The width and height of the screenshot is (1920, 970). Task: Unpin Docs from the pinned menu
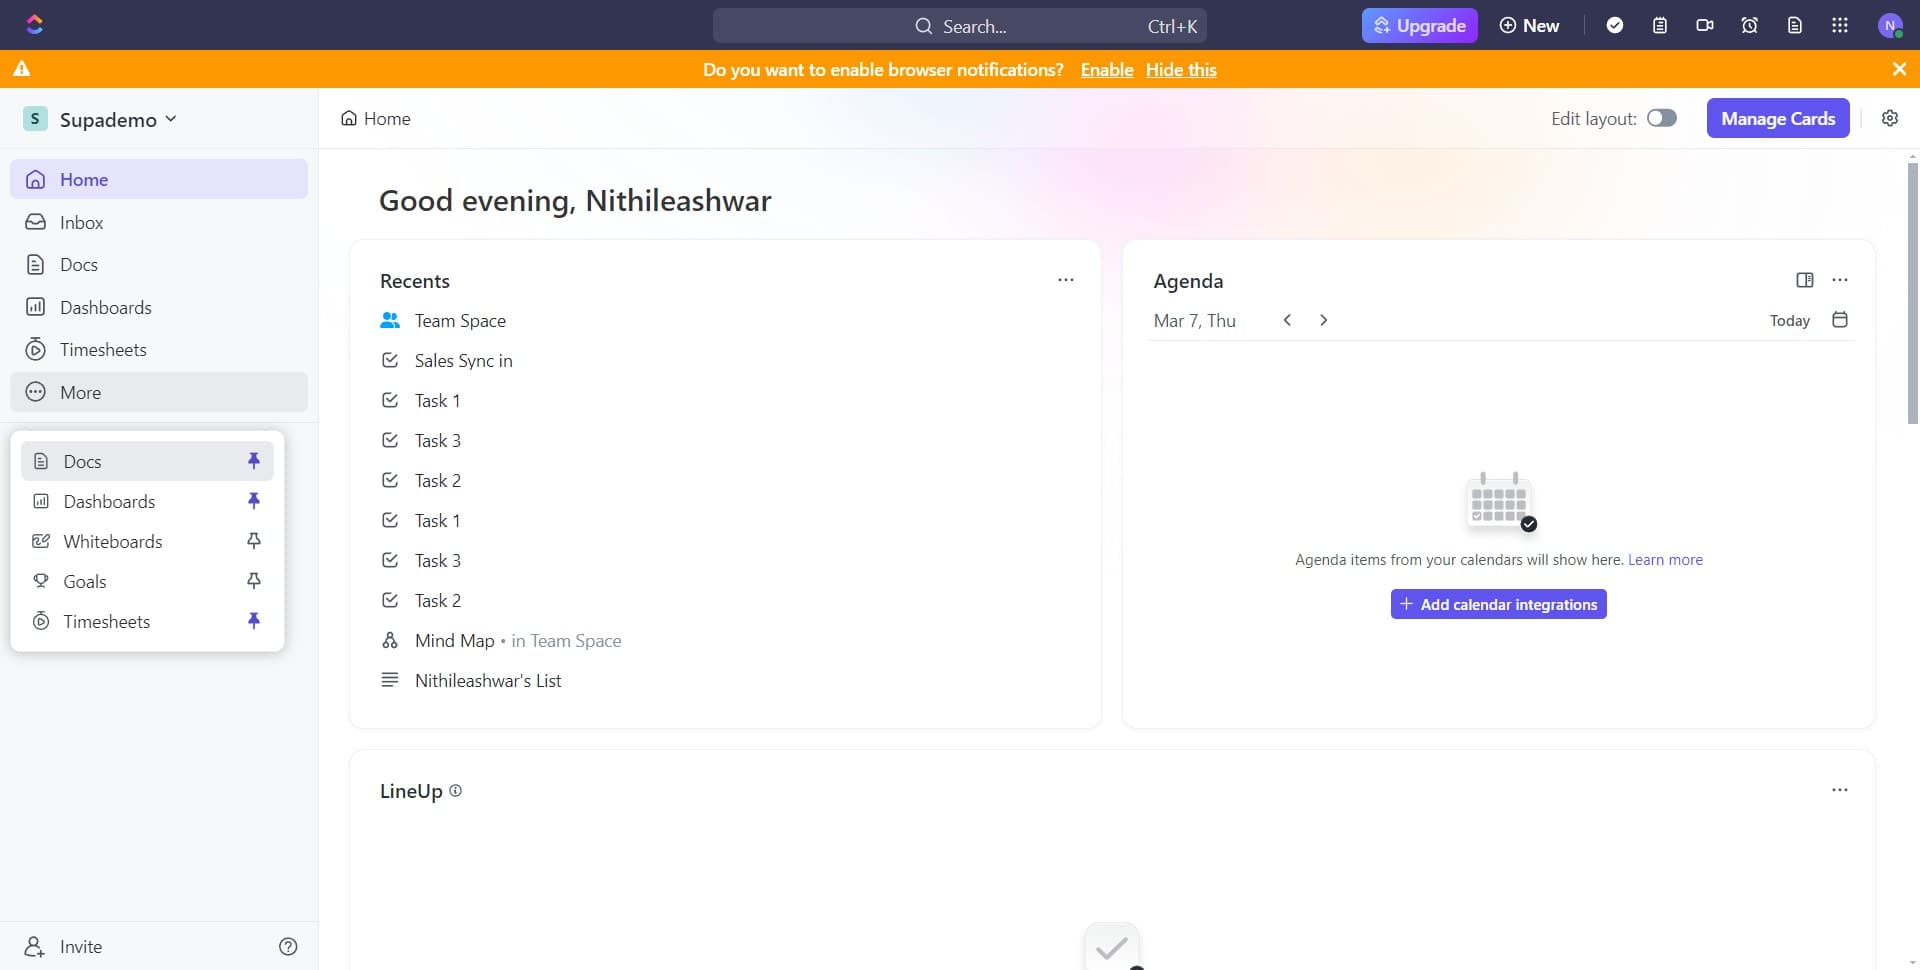click(x=253, y=461)
